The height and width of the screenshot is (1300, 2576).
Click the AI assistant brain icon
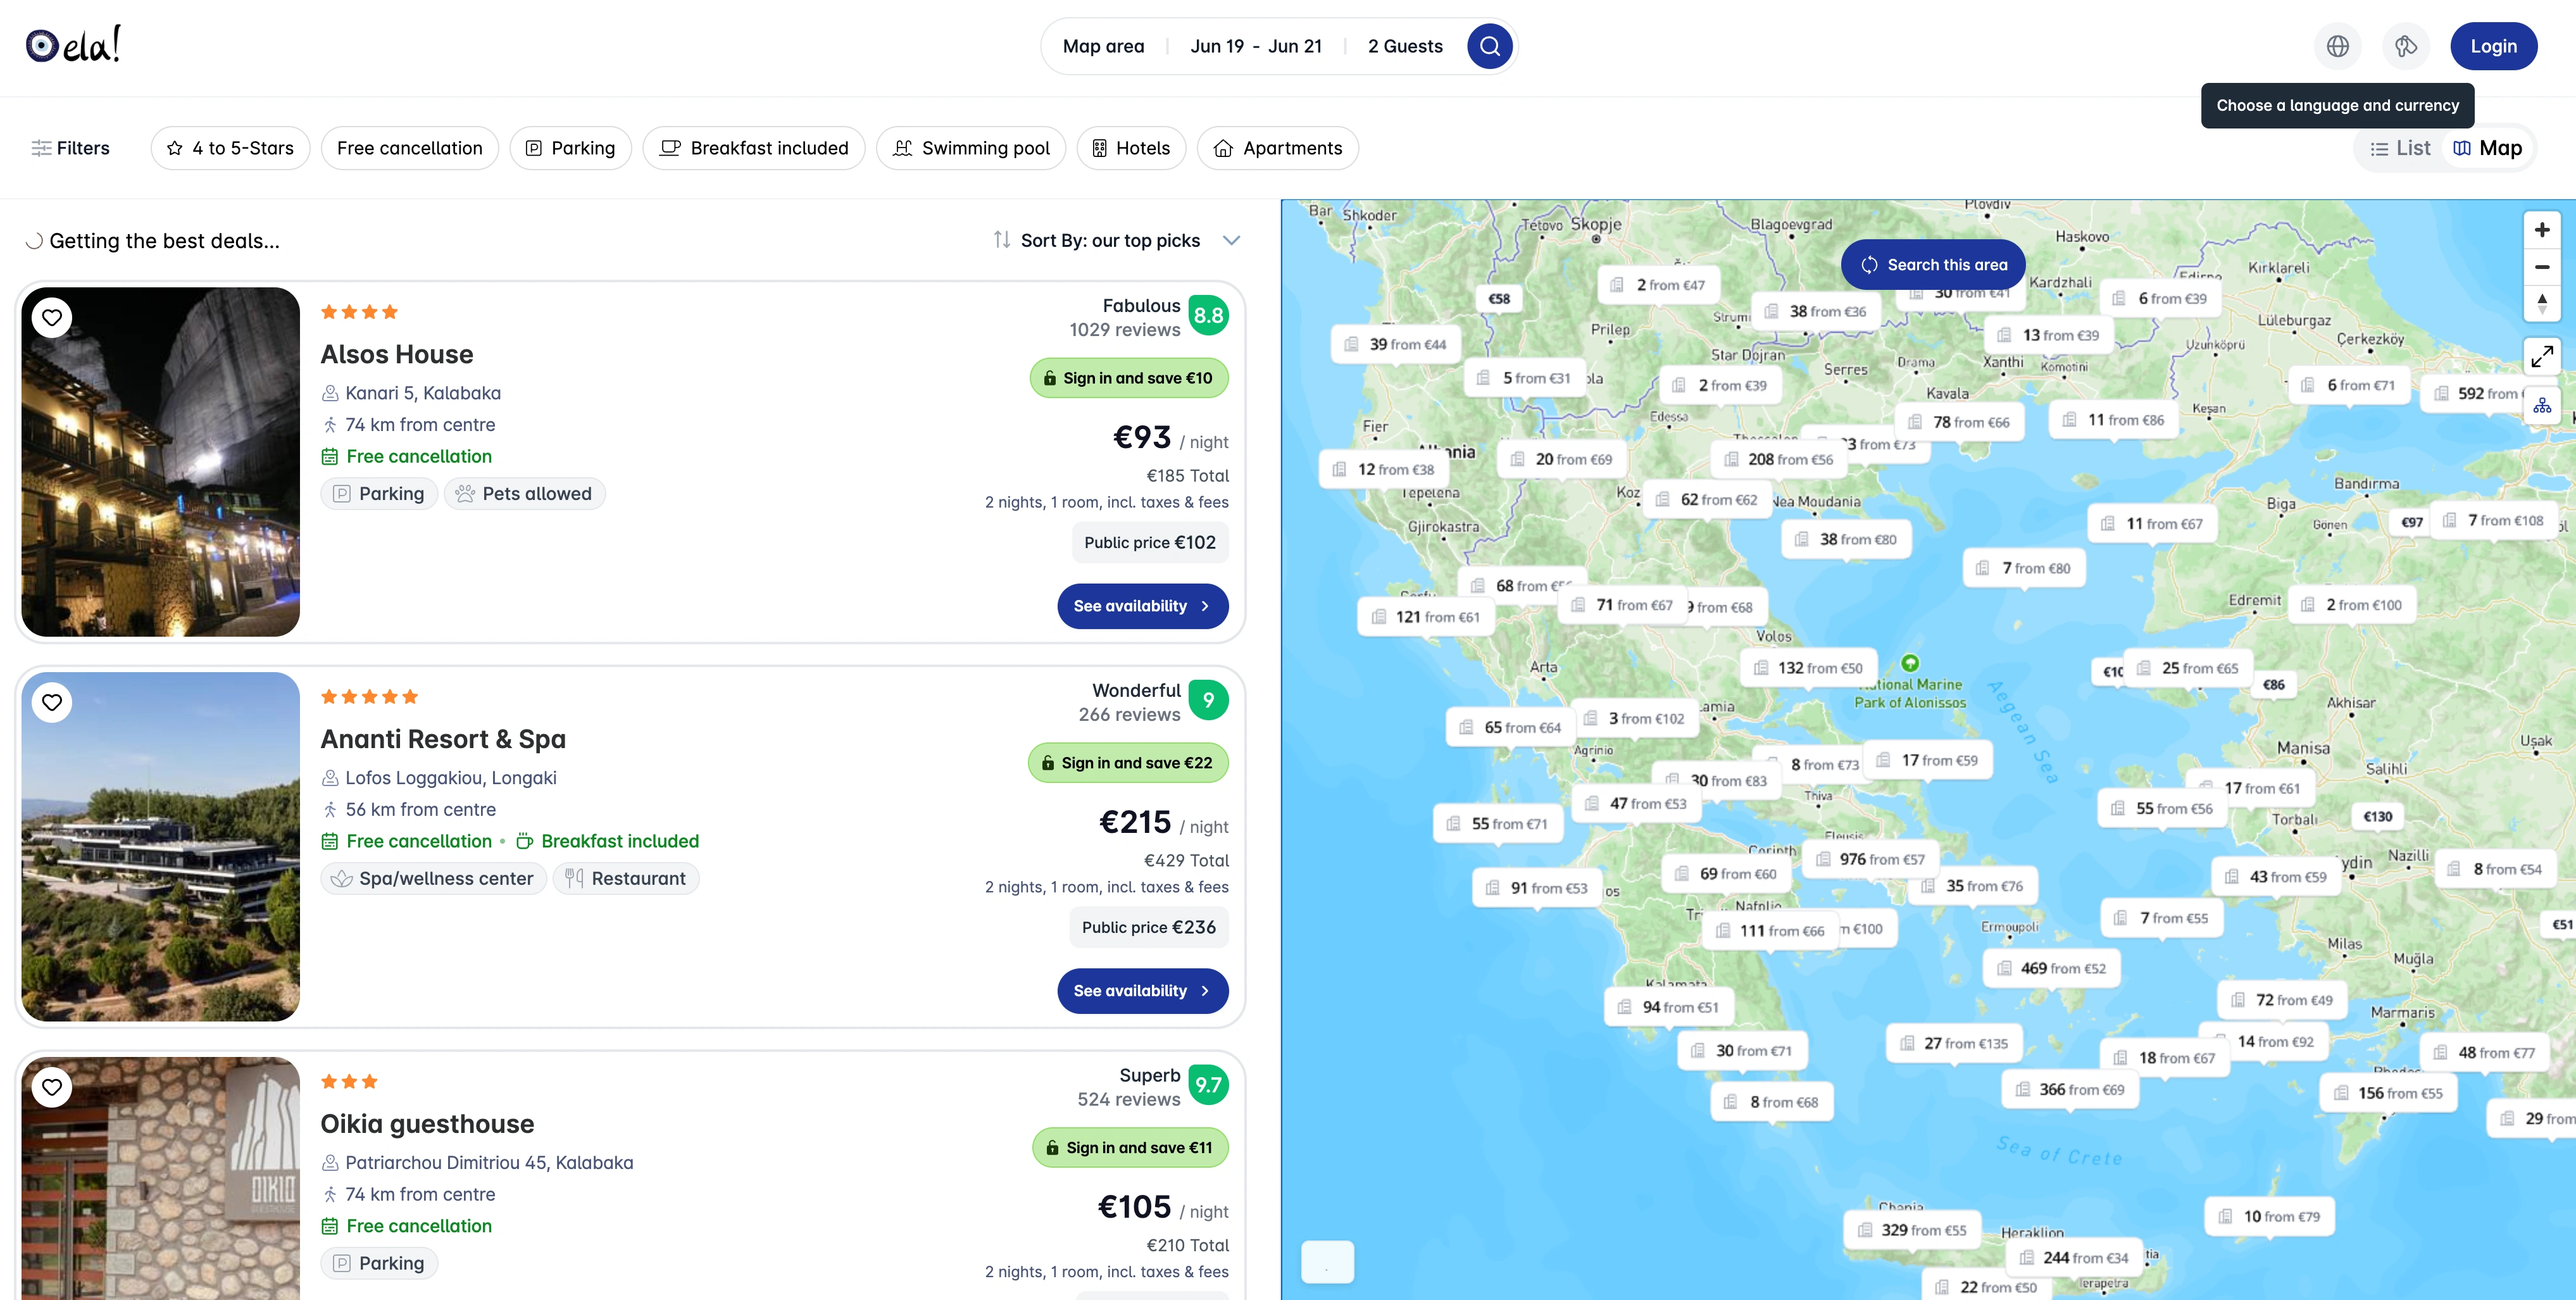coord(2405,46)
